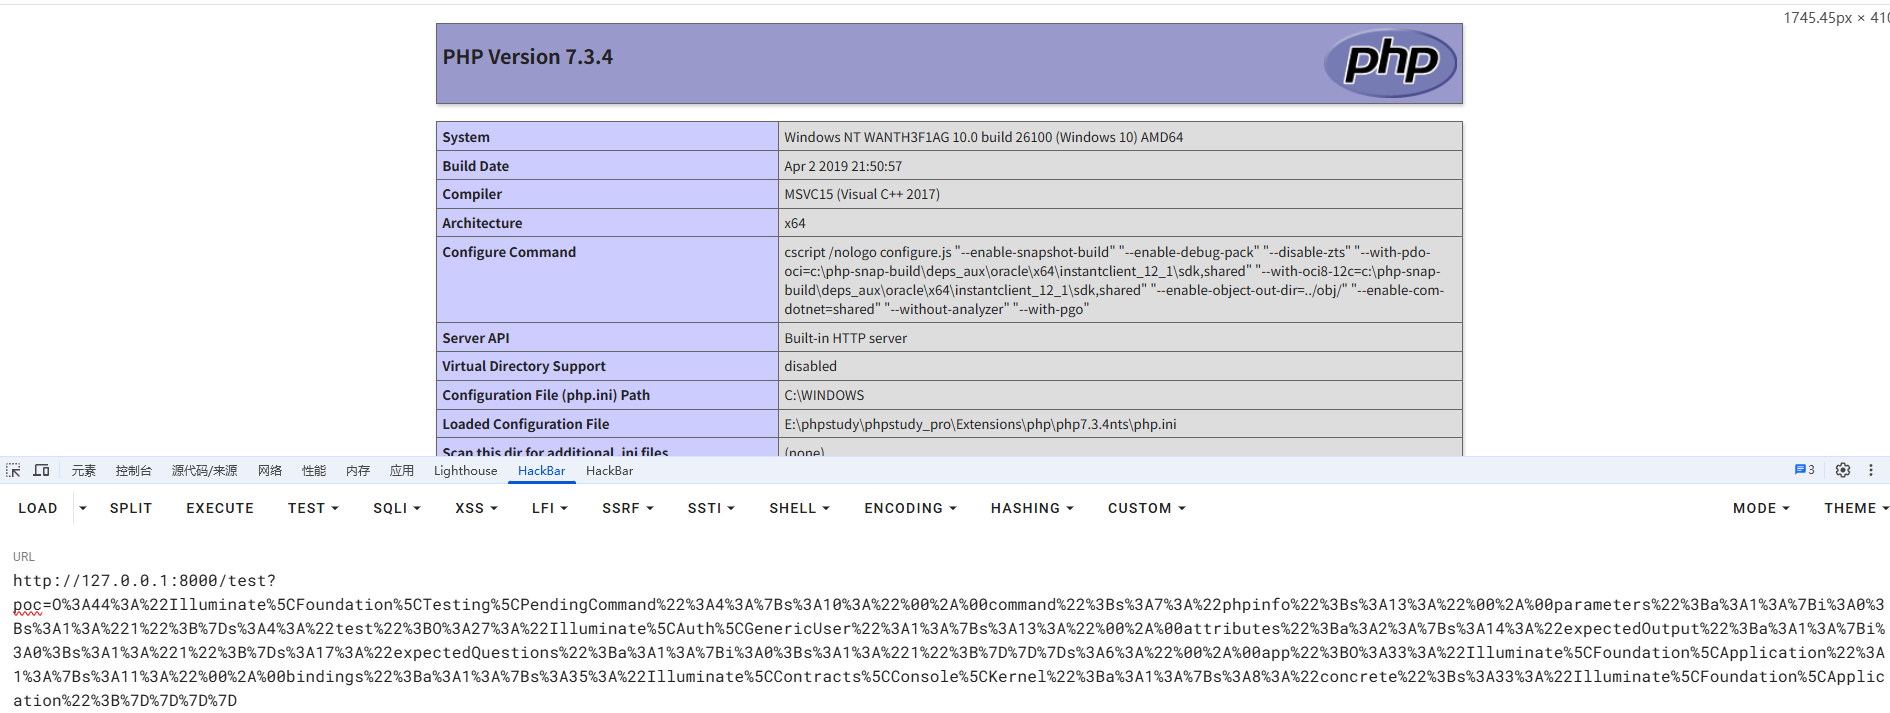Screen dimensions: 1890x713
Task: Open the DevTools three-dot more menu
Action: click(1871, 470)
